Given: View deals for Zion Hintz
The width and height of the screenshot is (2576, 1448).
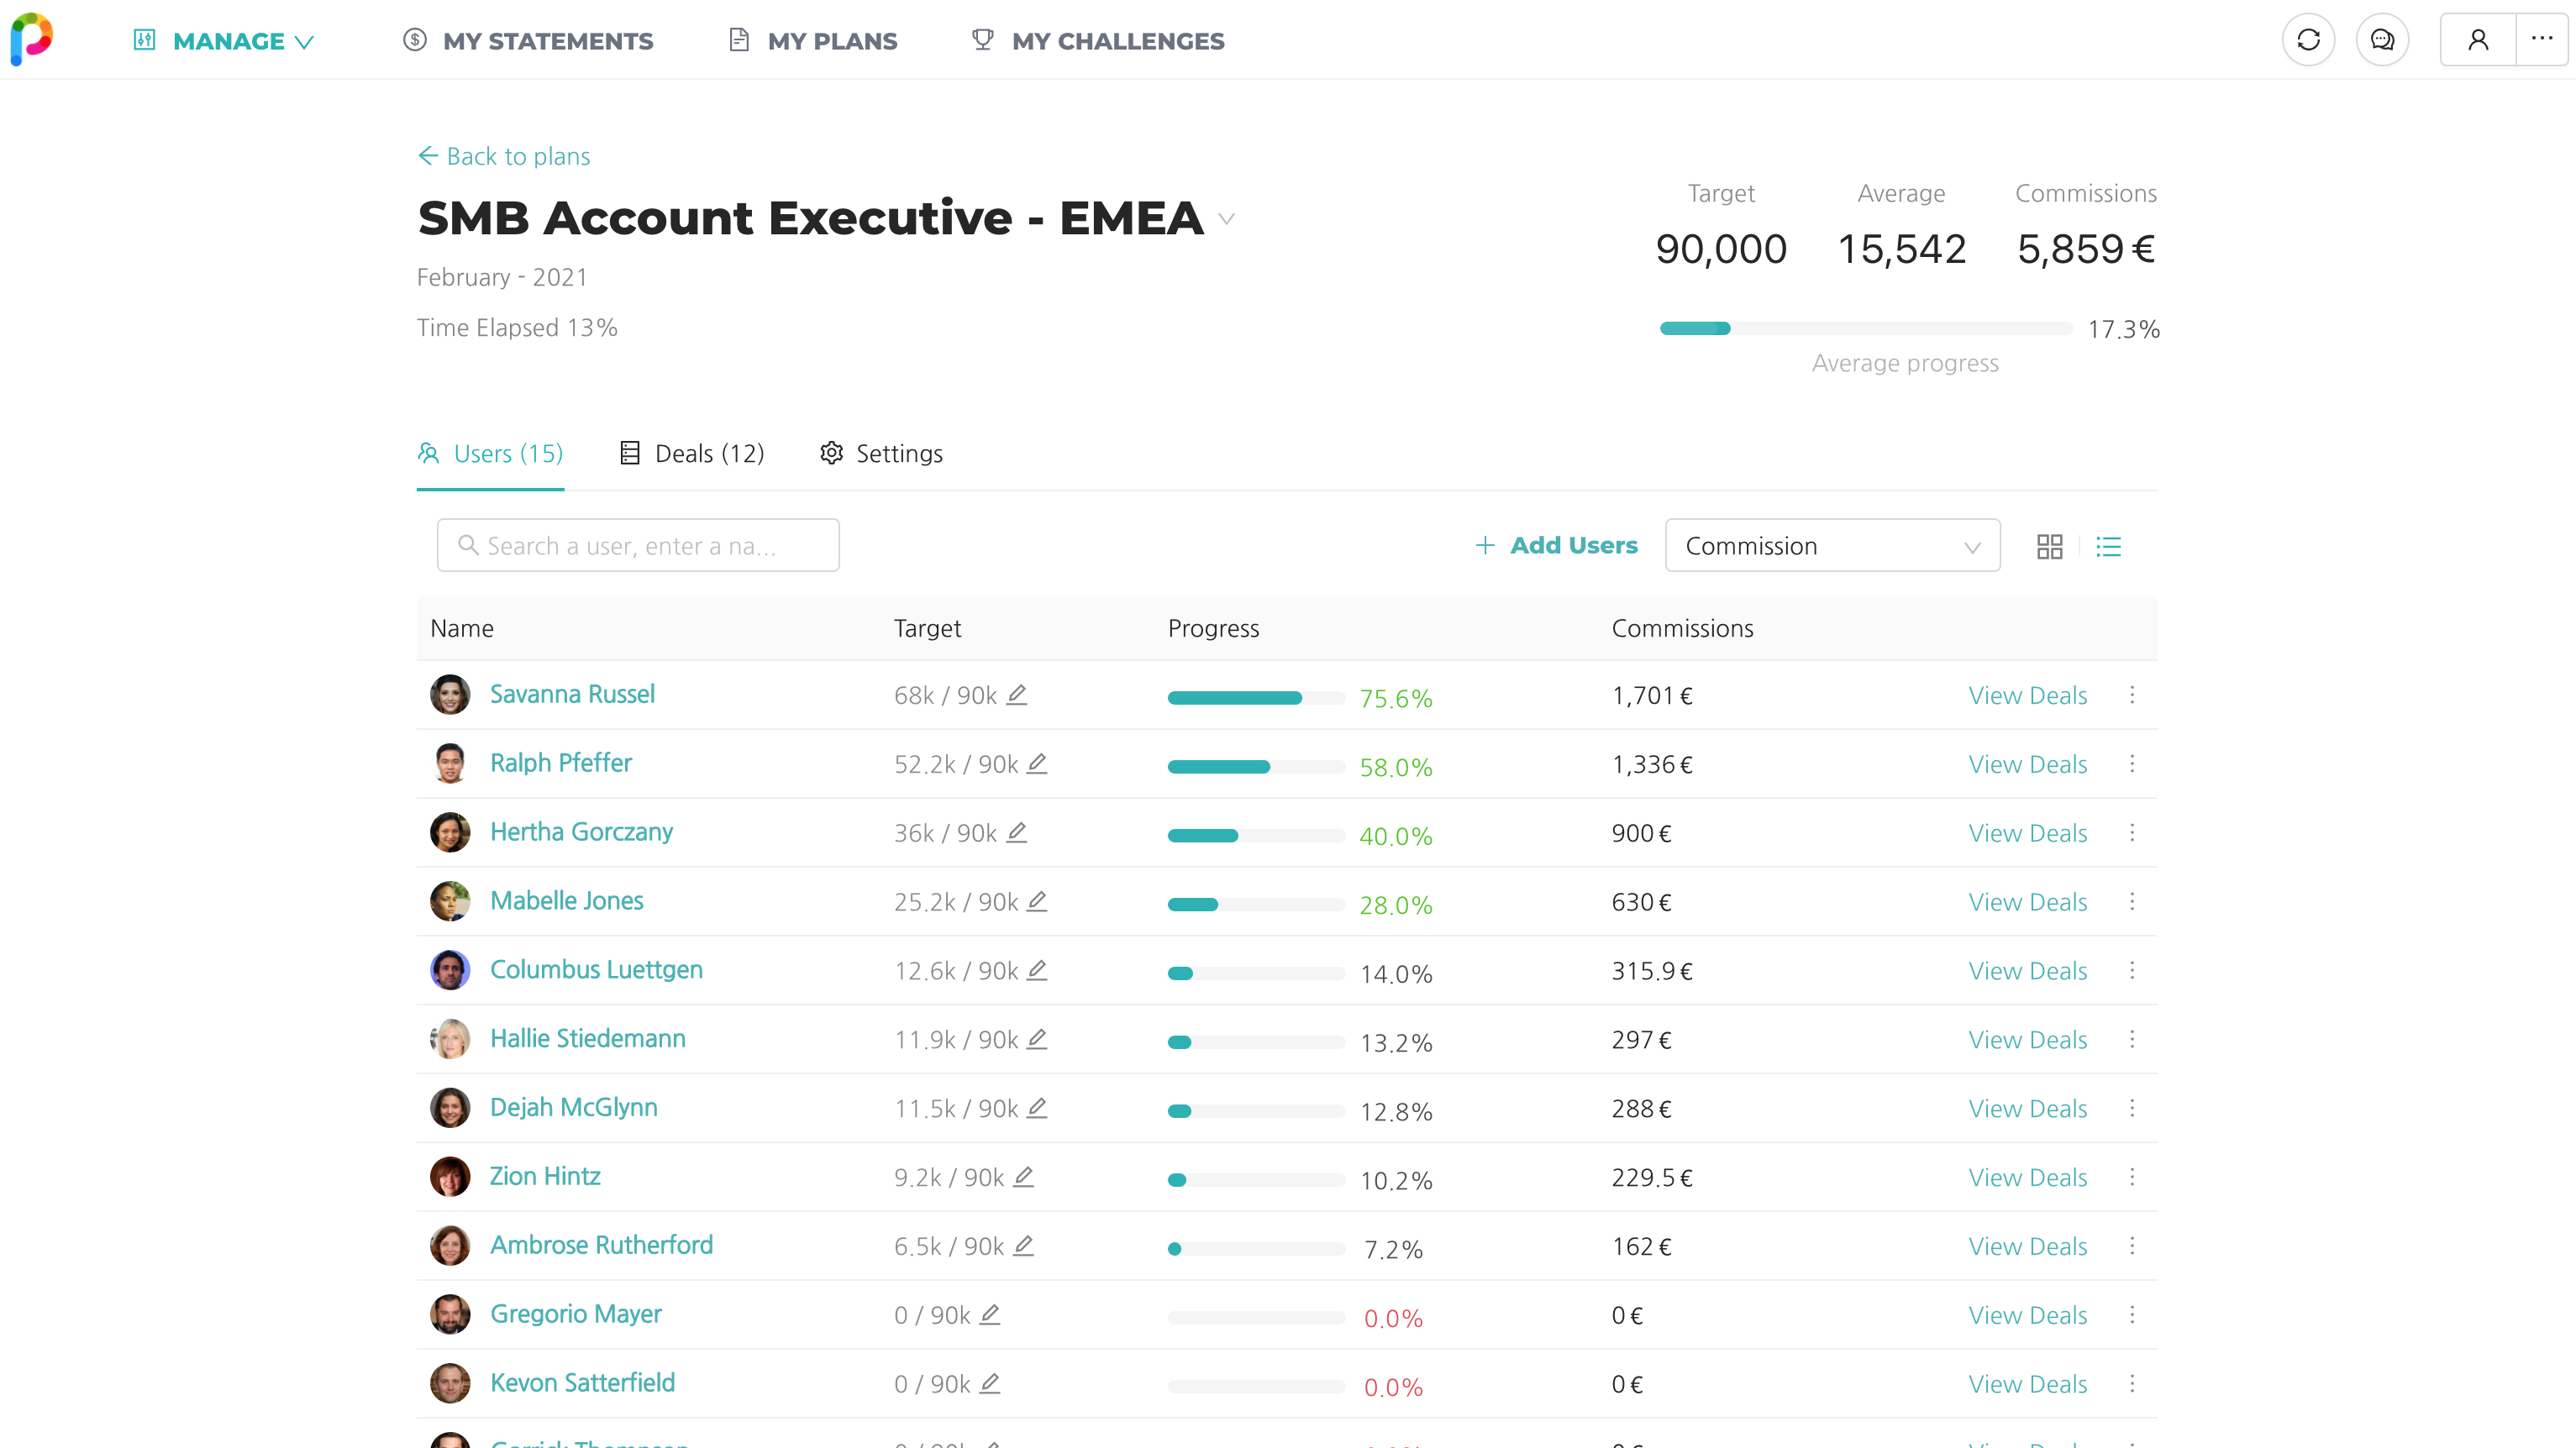Looking at the screenshot, I should (2027, 1179).
